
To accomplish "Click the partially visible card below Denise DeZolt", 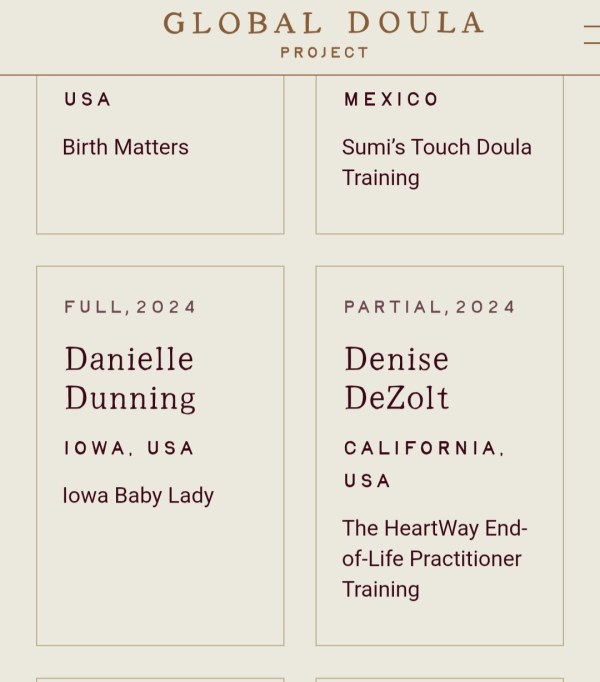I will coord(439,680).
